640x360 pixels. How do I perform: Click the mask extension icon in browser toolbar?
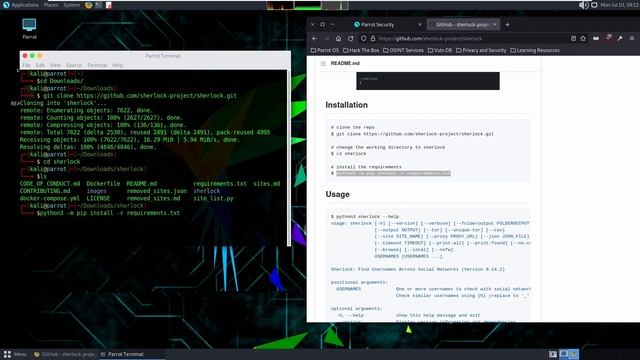tap(596, 38)
